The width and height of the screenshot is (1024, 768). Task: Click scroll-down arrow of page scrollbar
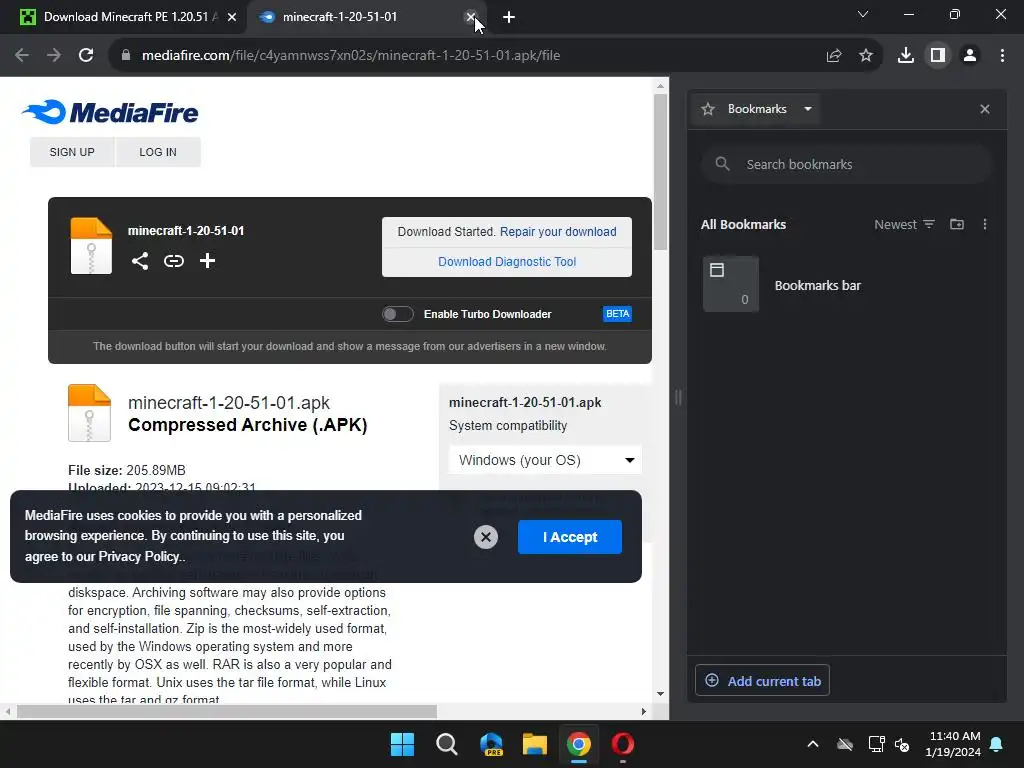click(x=660, y=694)
